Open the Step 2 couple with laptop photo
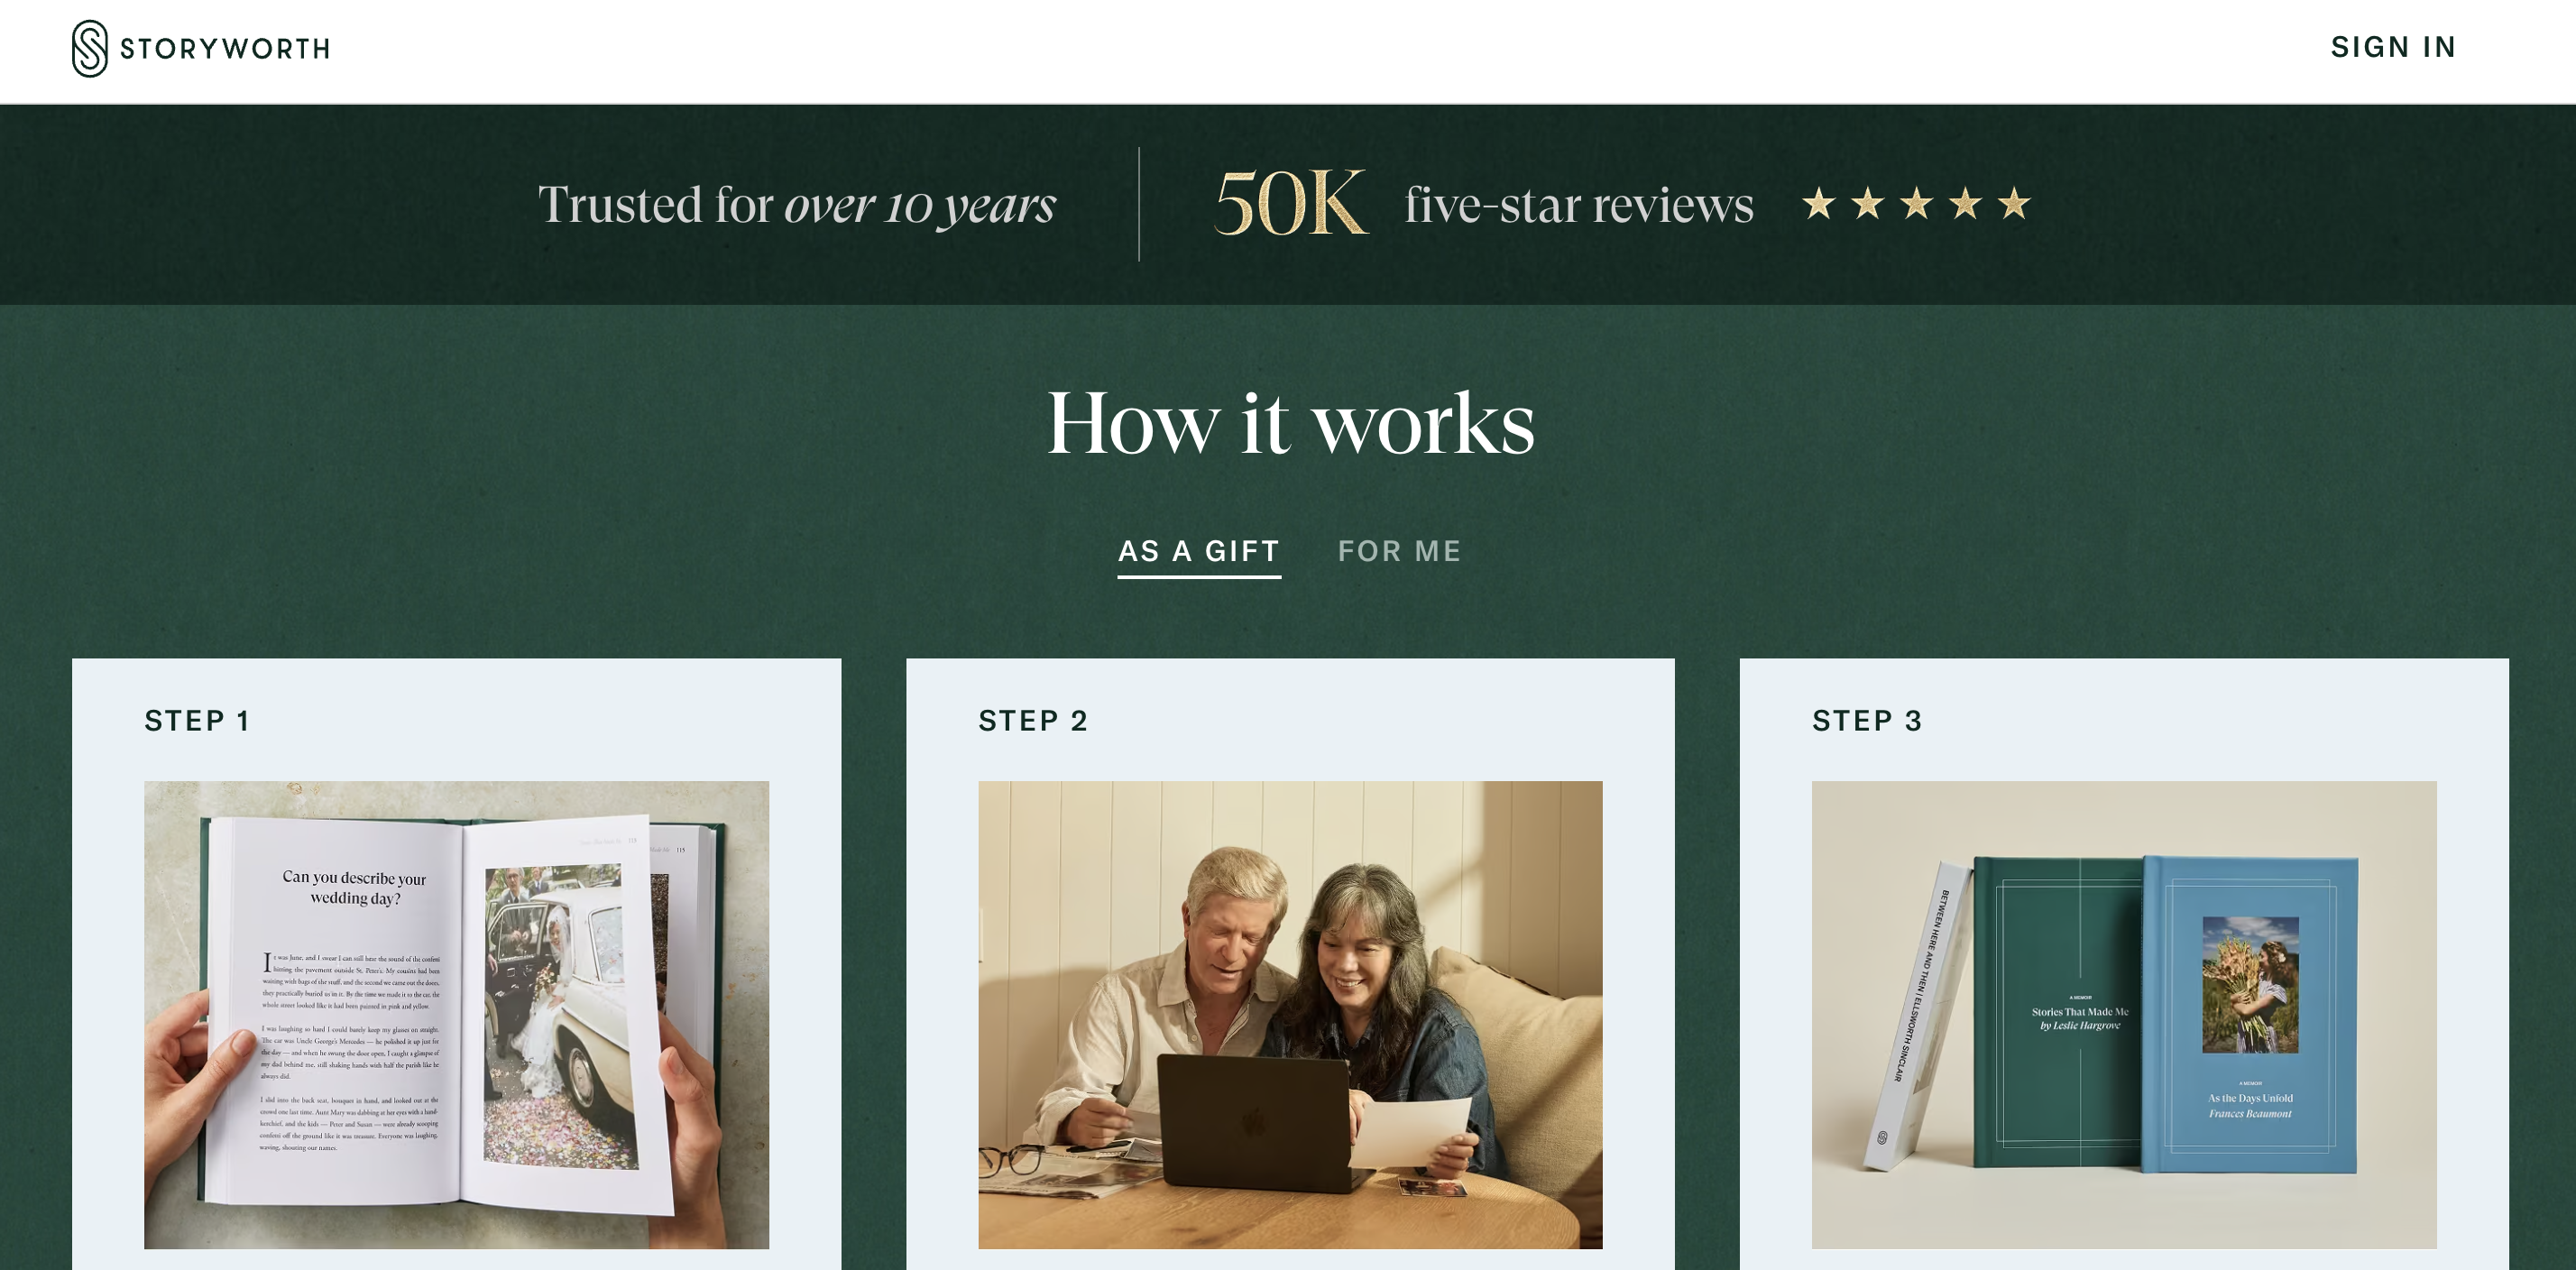 tap(1290, 1014)
